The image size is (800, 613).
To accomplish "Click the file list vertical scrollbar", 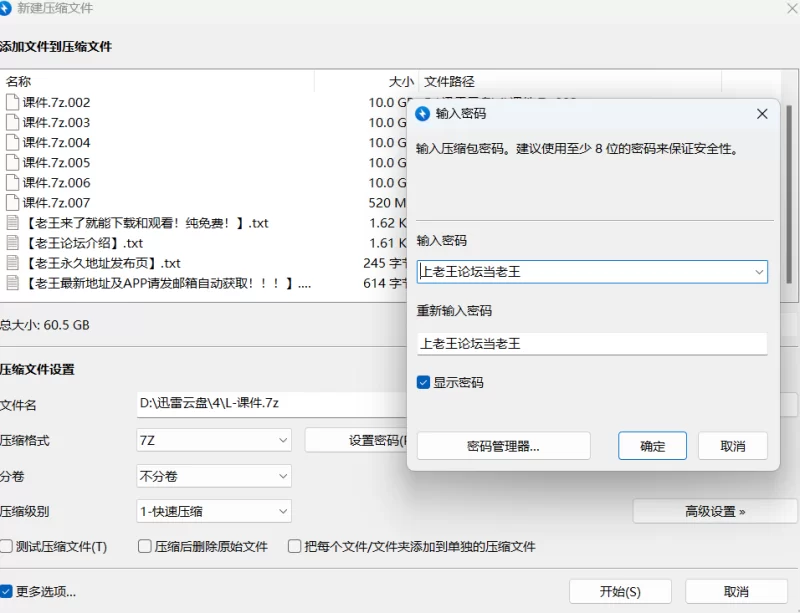I will pyautogui.click(x=789, y=194).
